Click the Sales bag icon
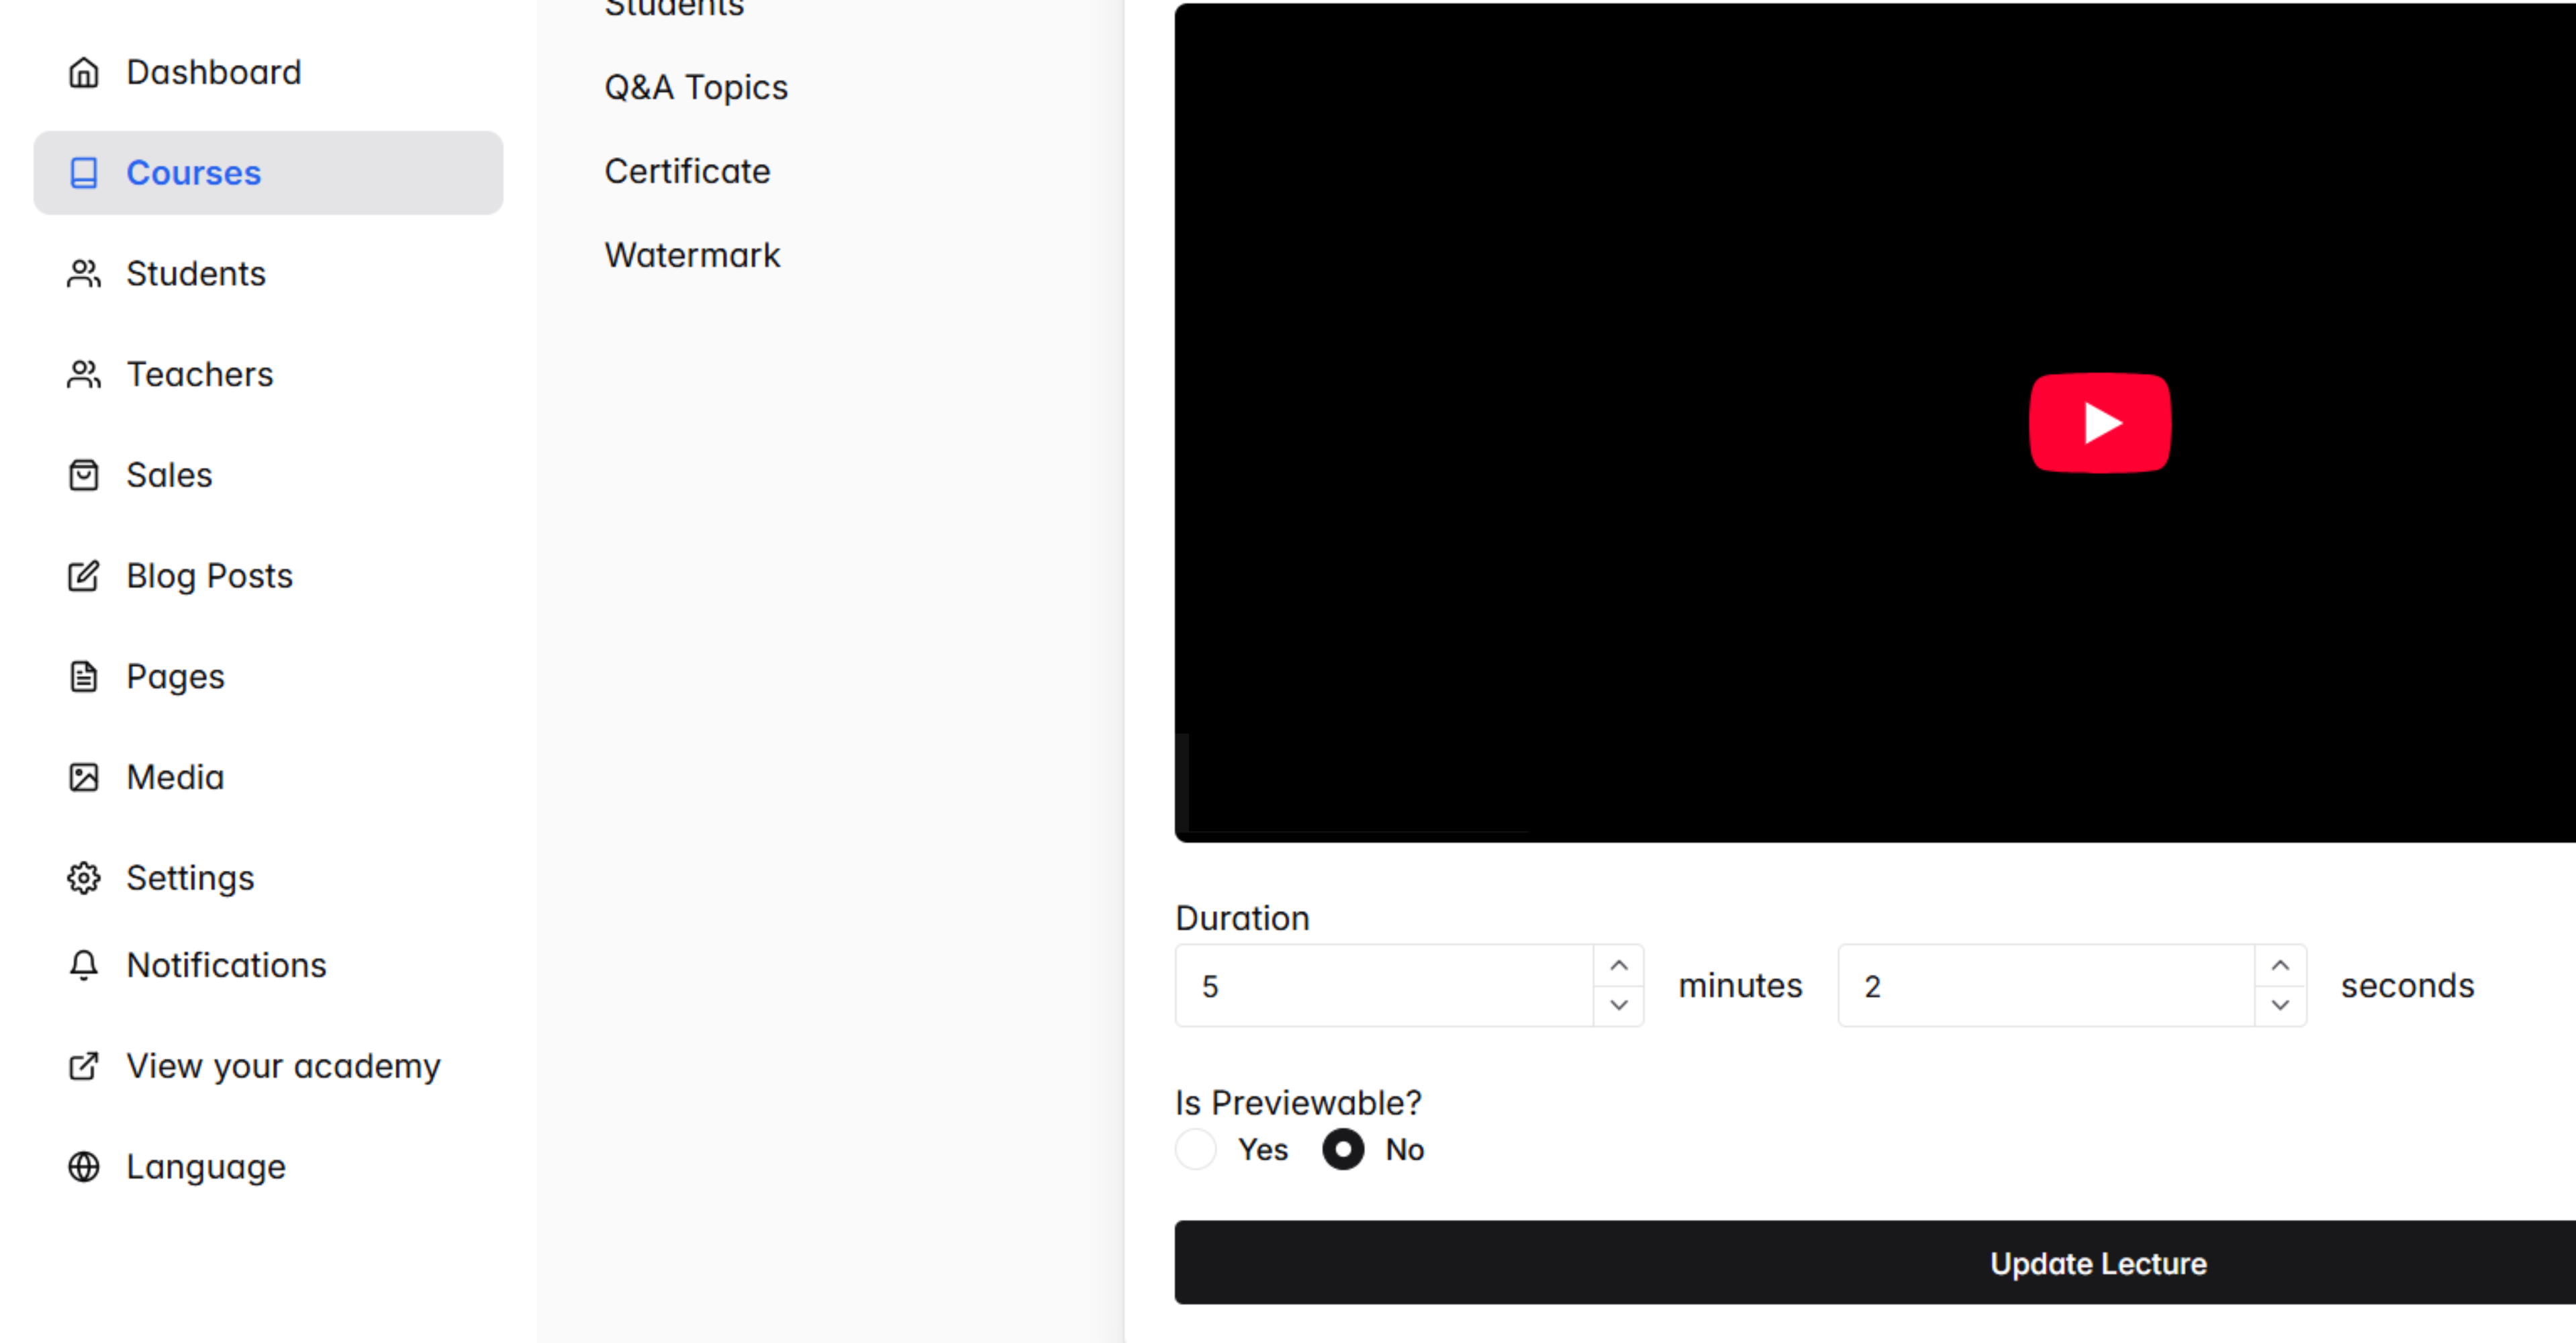This screenshot has height=1343, width=2576. point(84,475)
